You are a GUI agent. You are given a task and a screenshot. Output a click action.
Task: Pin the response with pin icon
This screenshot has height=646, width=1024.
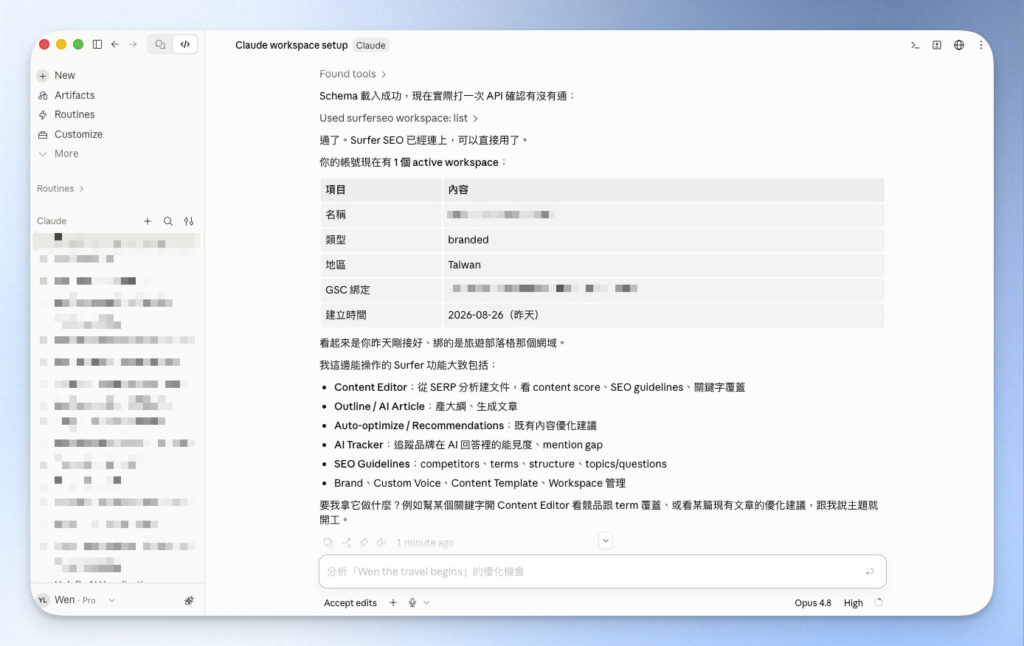pos(364,543)
